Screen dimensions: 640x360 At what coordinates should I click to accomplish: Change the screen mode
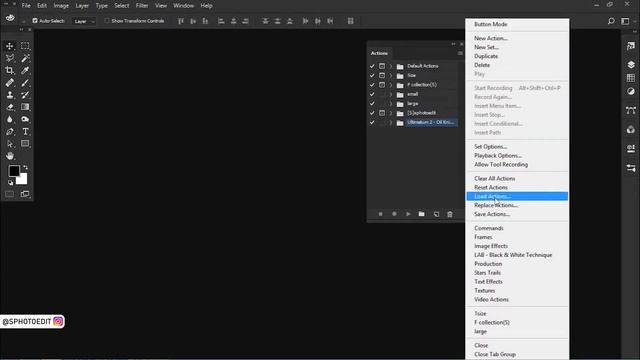pyautogui.click(x=25, y=194)
